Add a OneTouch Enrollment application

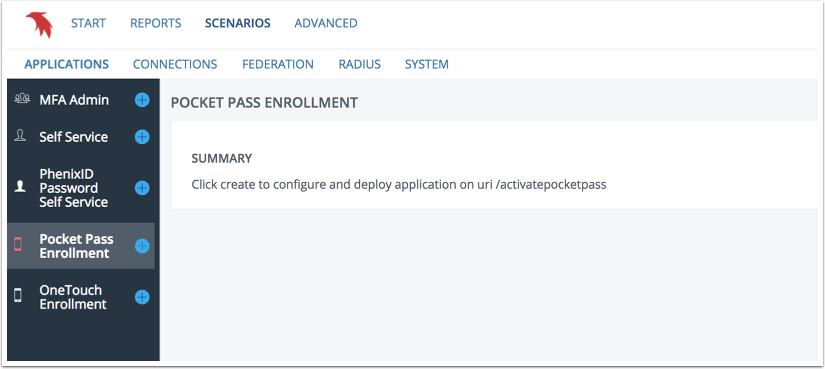(x=142, y=297)
